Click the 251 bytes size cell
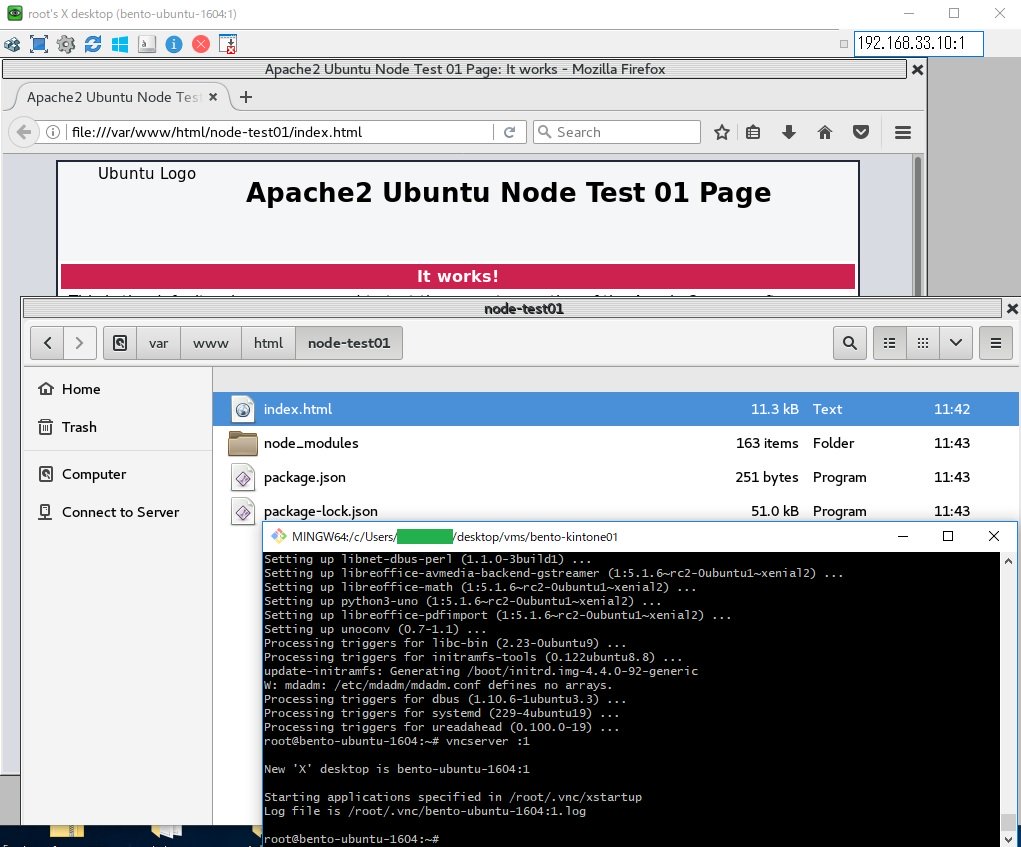This screenshot has height=847, width=1021. 766,477
